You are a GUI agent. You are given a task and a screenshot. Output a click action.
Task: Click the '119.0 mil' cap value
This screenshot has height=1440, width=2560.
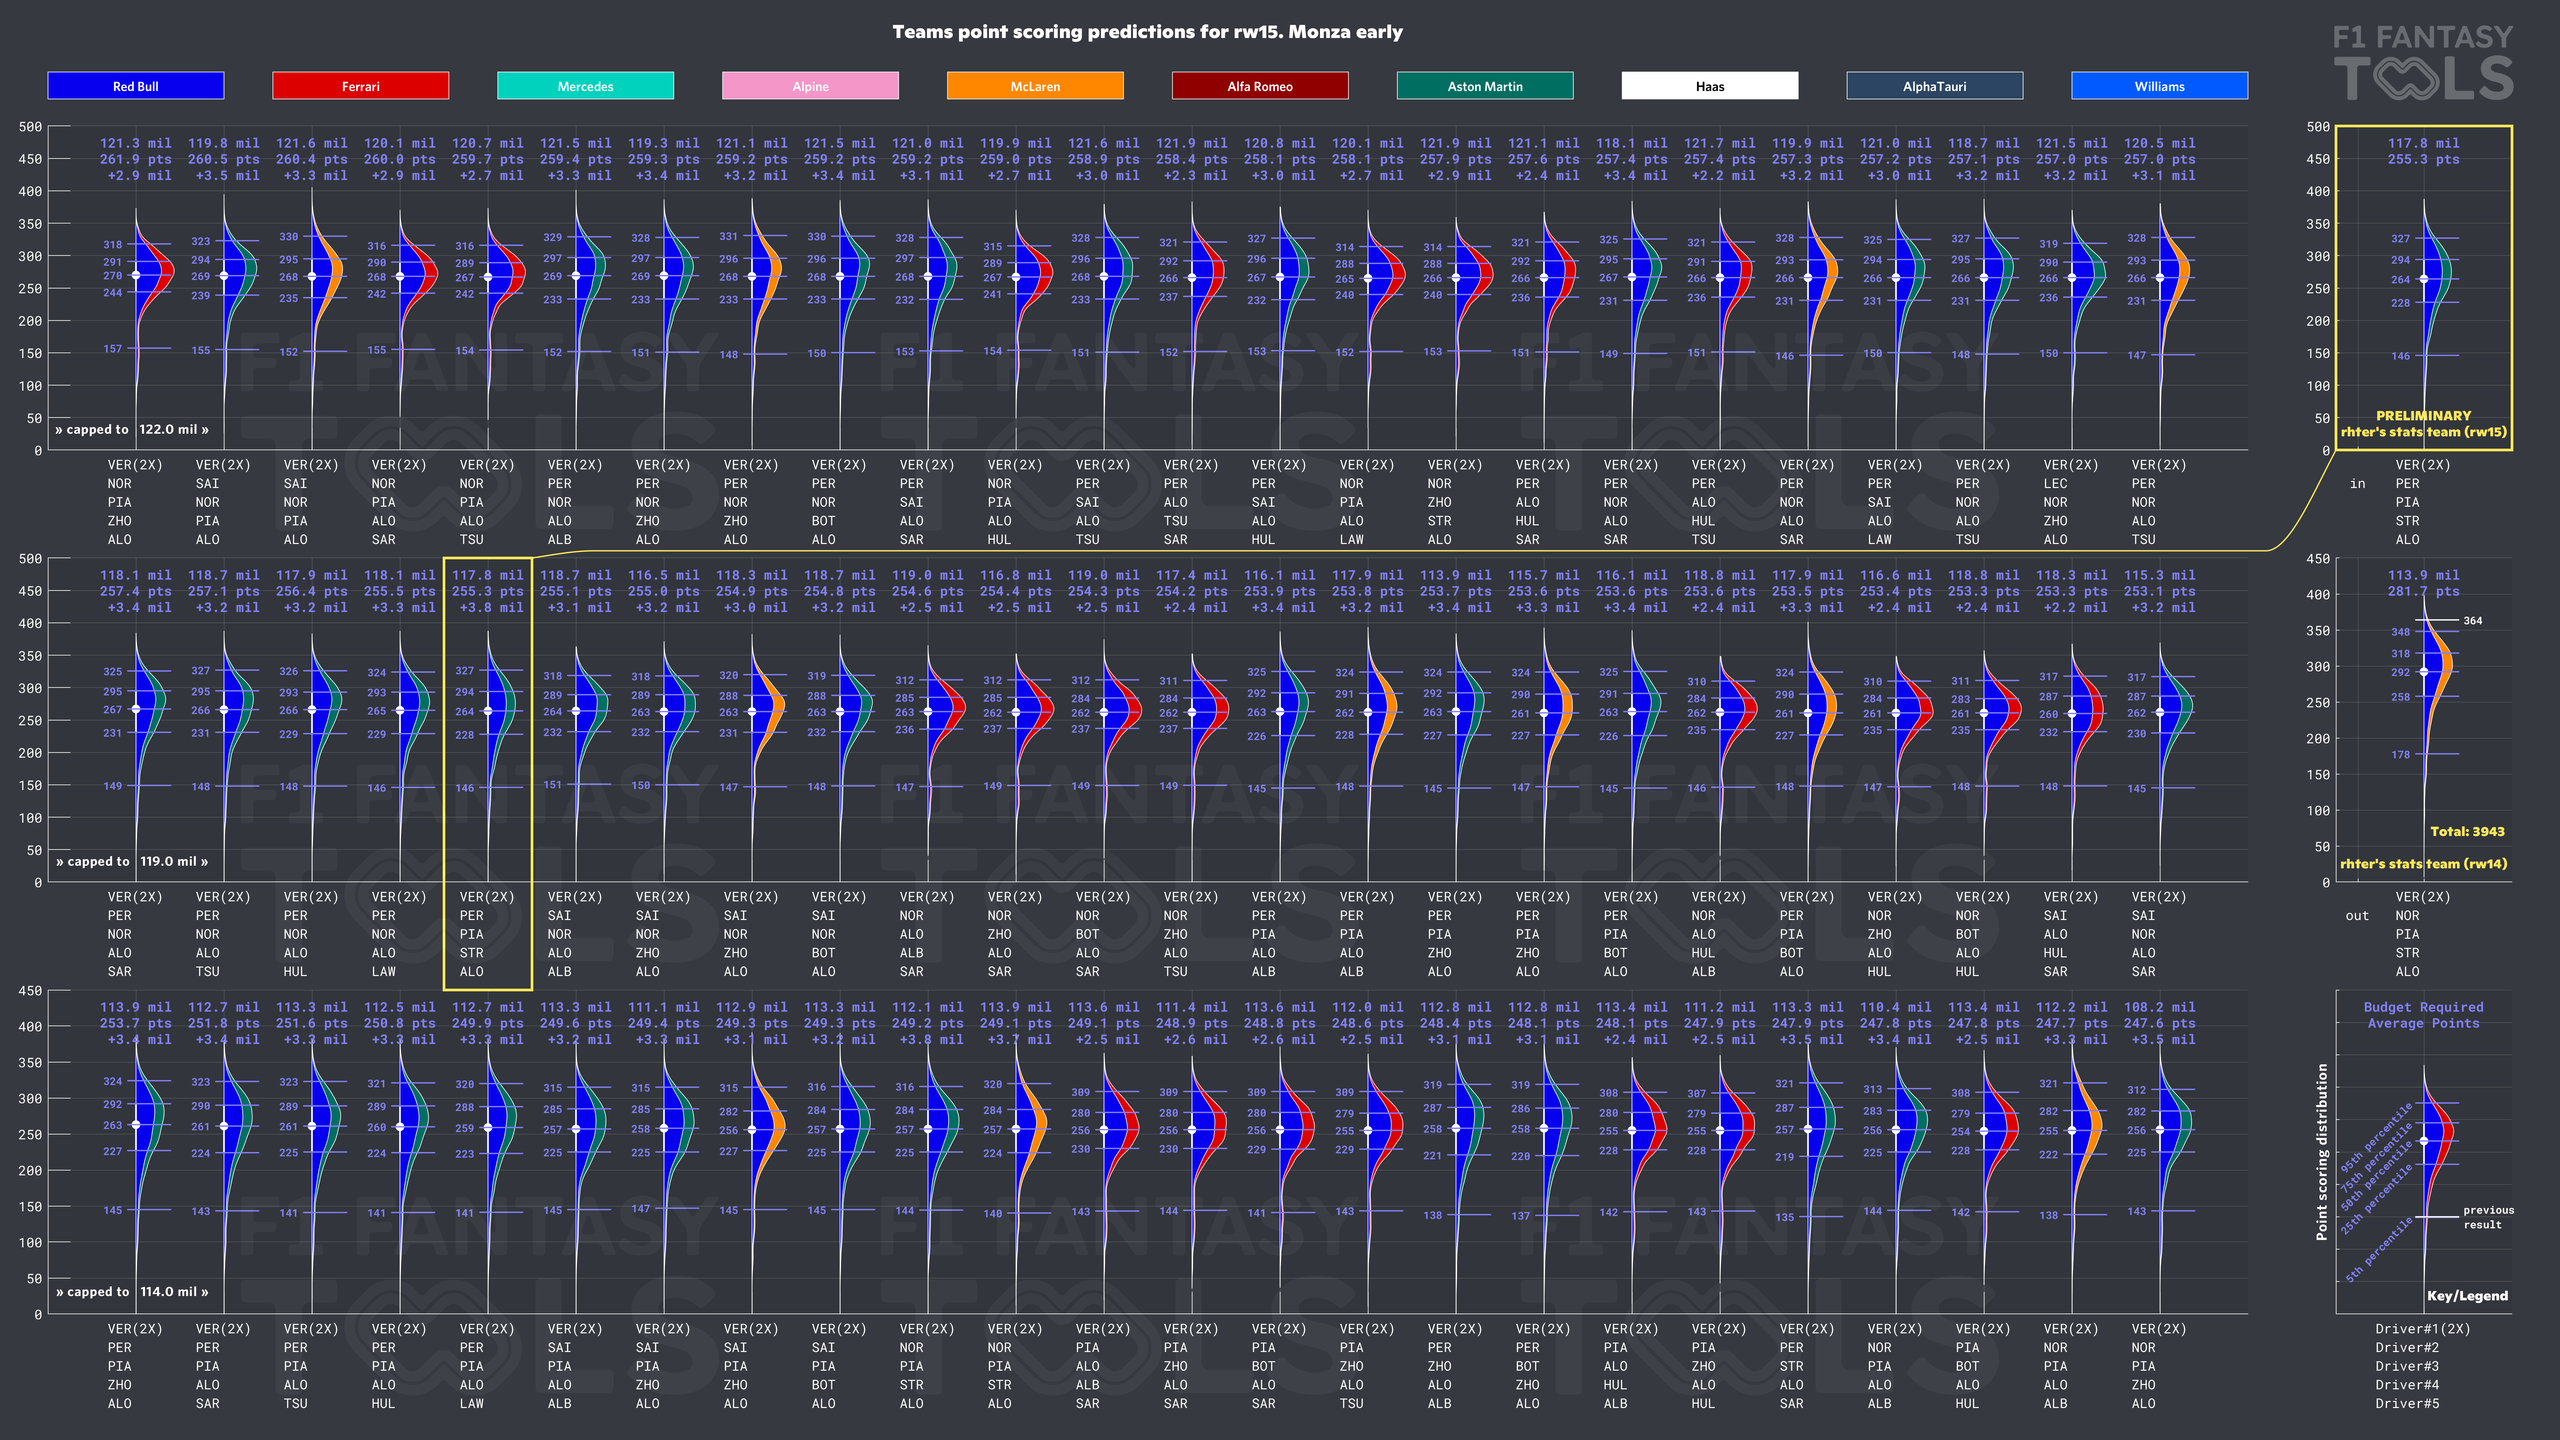tap(174, 861)
